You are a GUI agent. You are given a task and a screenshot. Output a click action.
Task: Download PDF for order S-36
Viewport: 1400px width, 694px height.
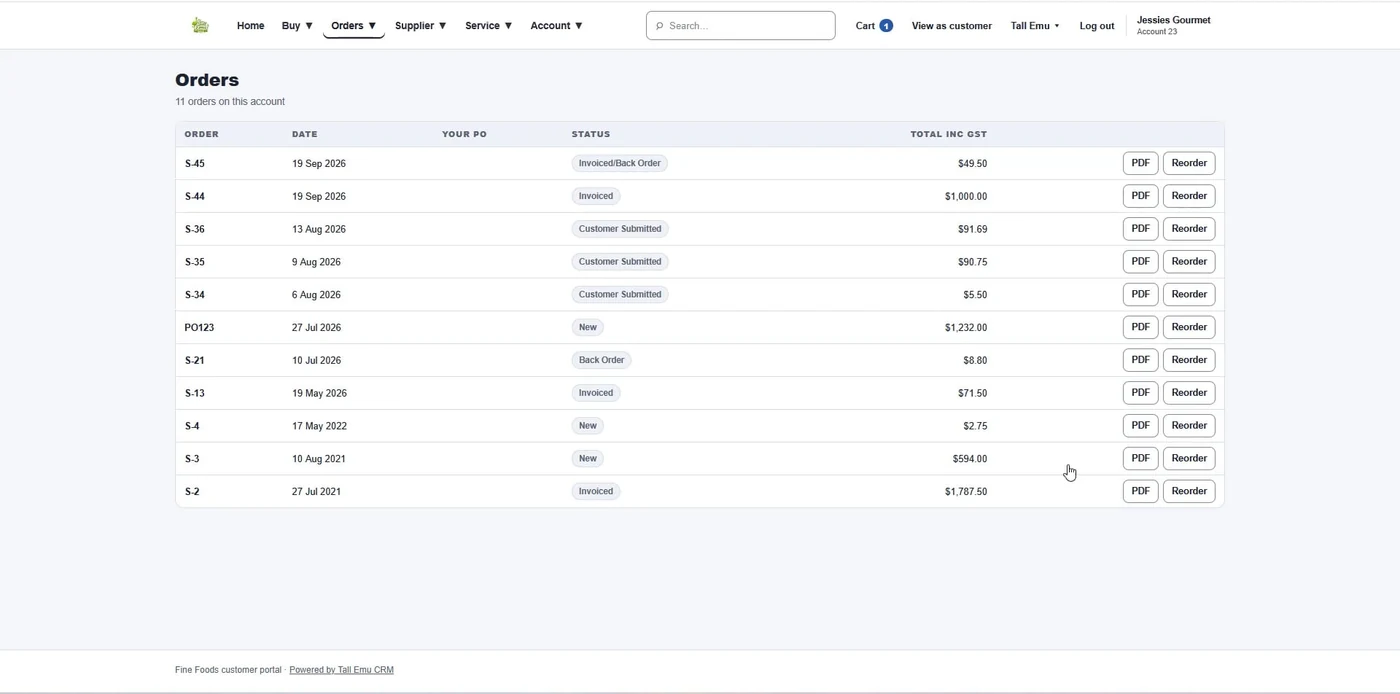click(x=1140, y=229)
